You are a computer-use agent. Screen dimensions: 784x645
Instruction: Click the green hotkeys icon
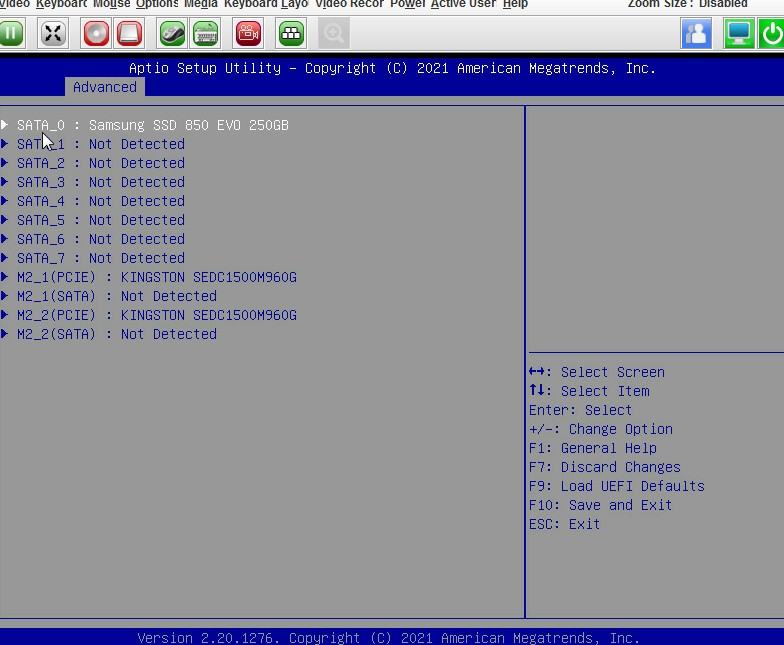coord(291,34)
